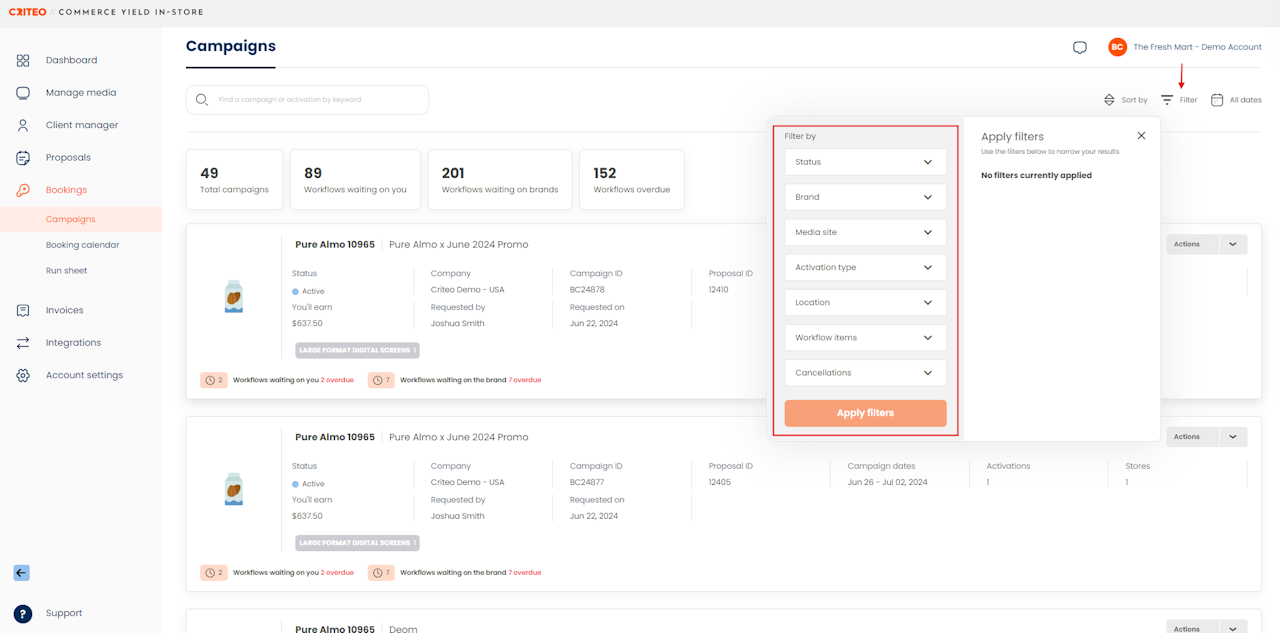Screen dimensions: 1280x633
Task: Open the Invoices icon in sidebar
Action: coord(23,310)
